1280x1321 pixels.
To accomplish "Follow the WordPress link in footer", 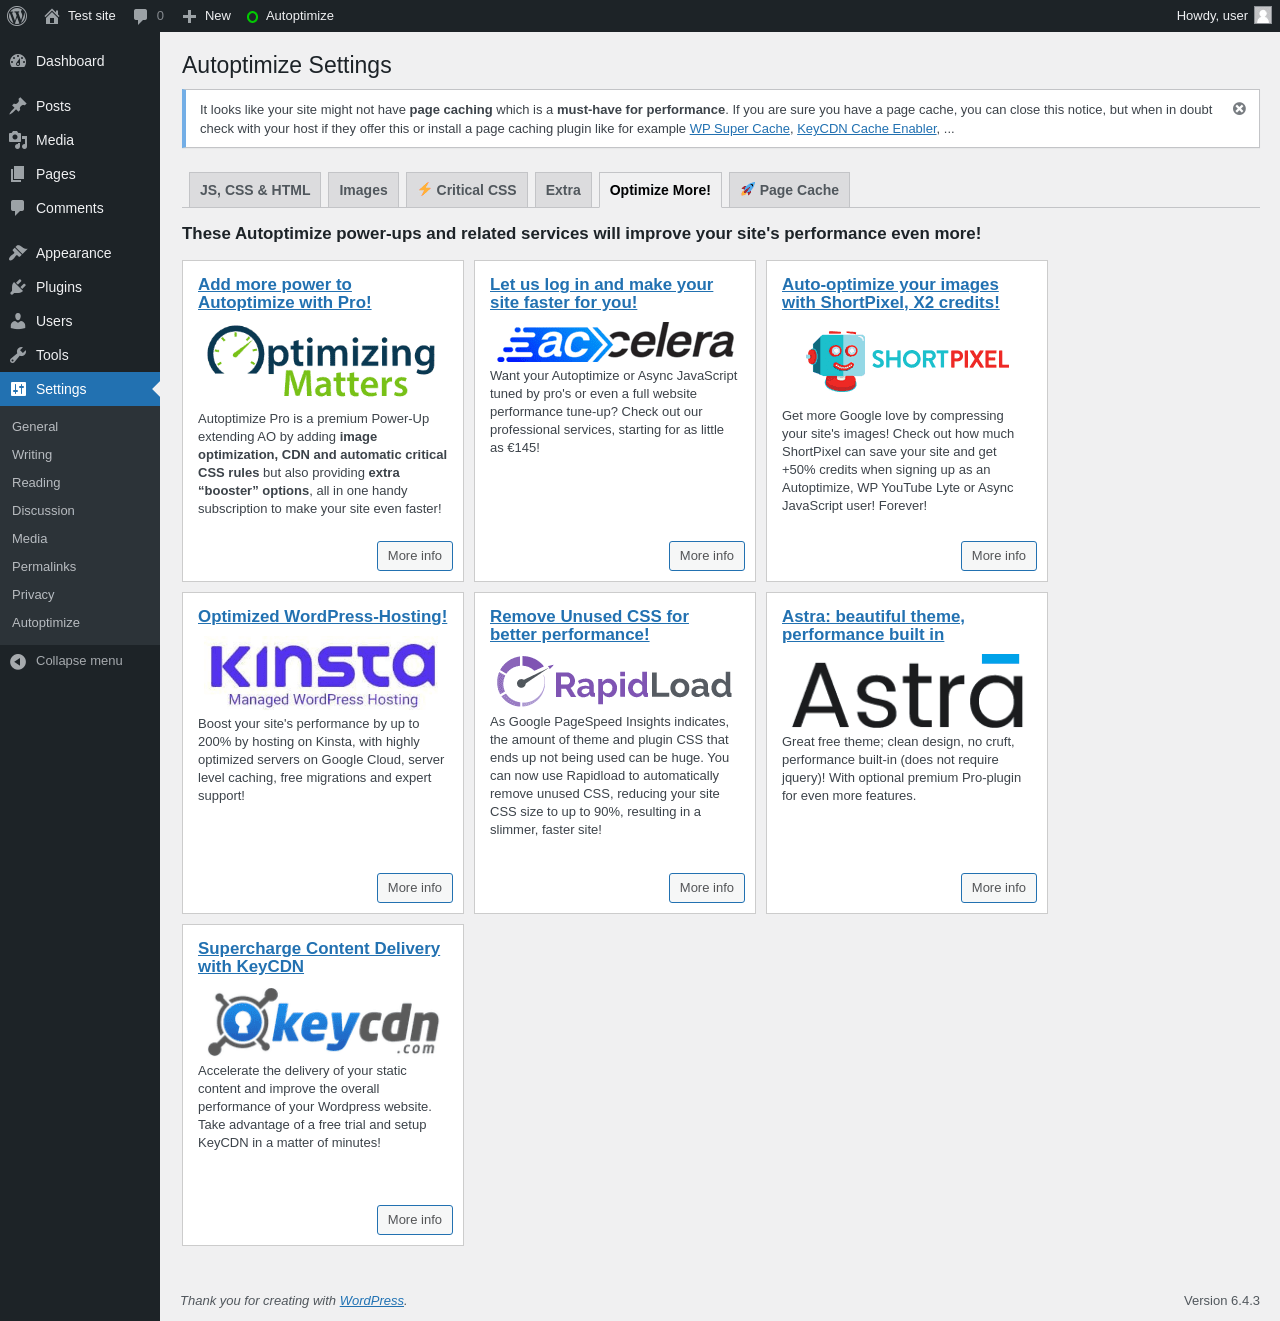I will click(x=372, y=1301).
